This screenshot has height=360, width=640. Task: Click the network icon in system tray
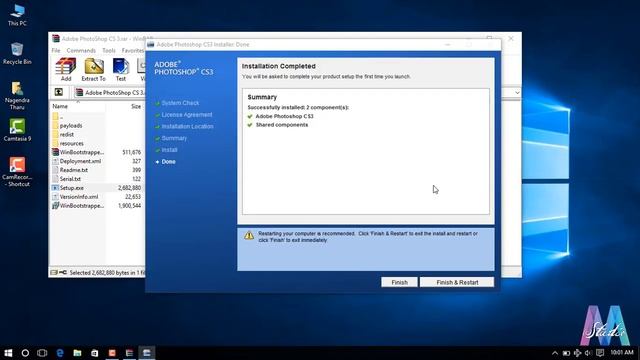[x=577, y=353]
